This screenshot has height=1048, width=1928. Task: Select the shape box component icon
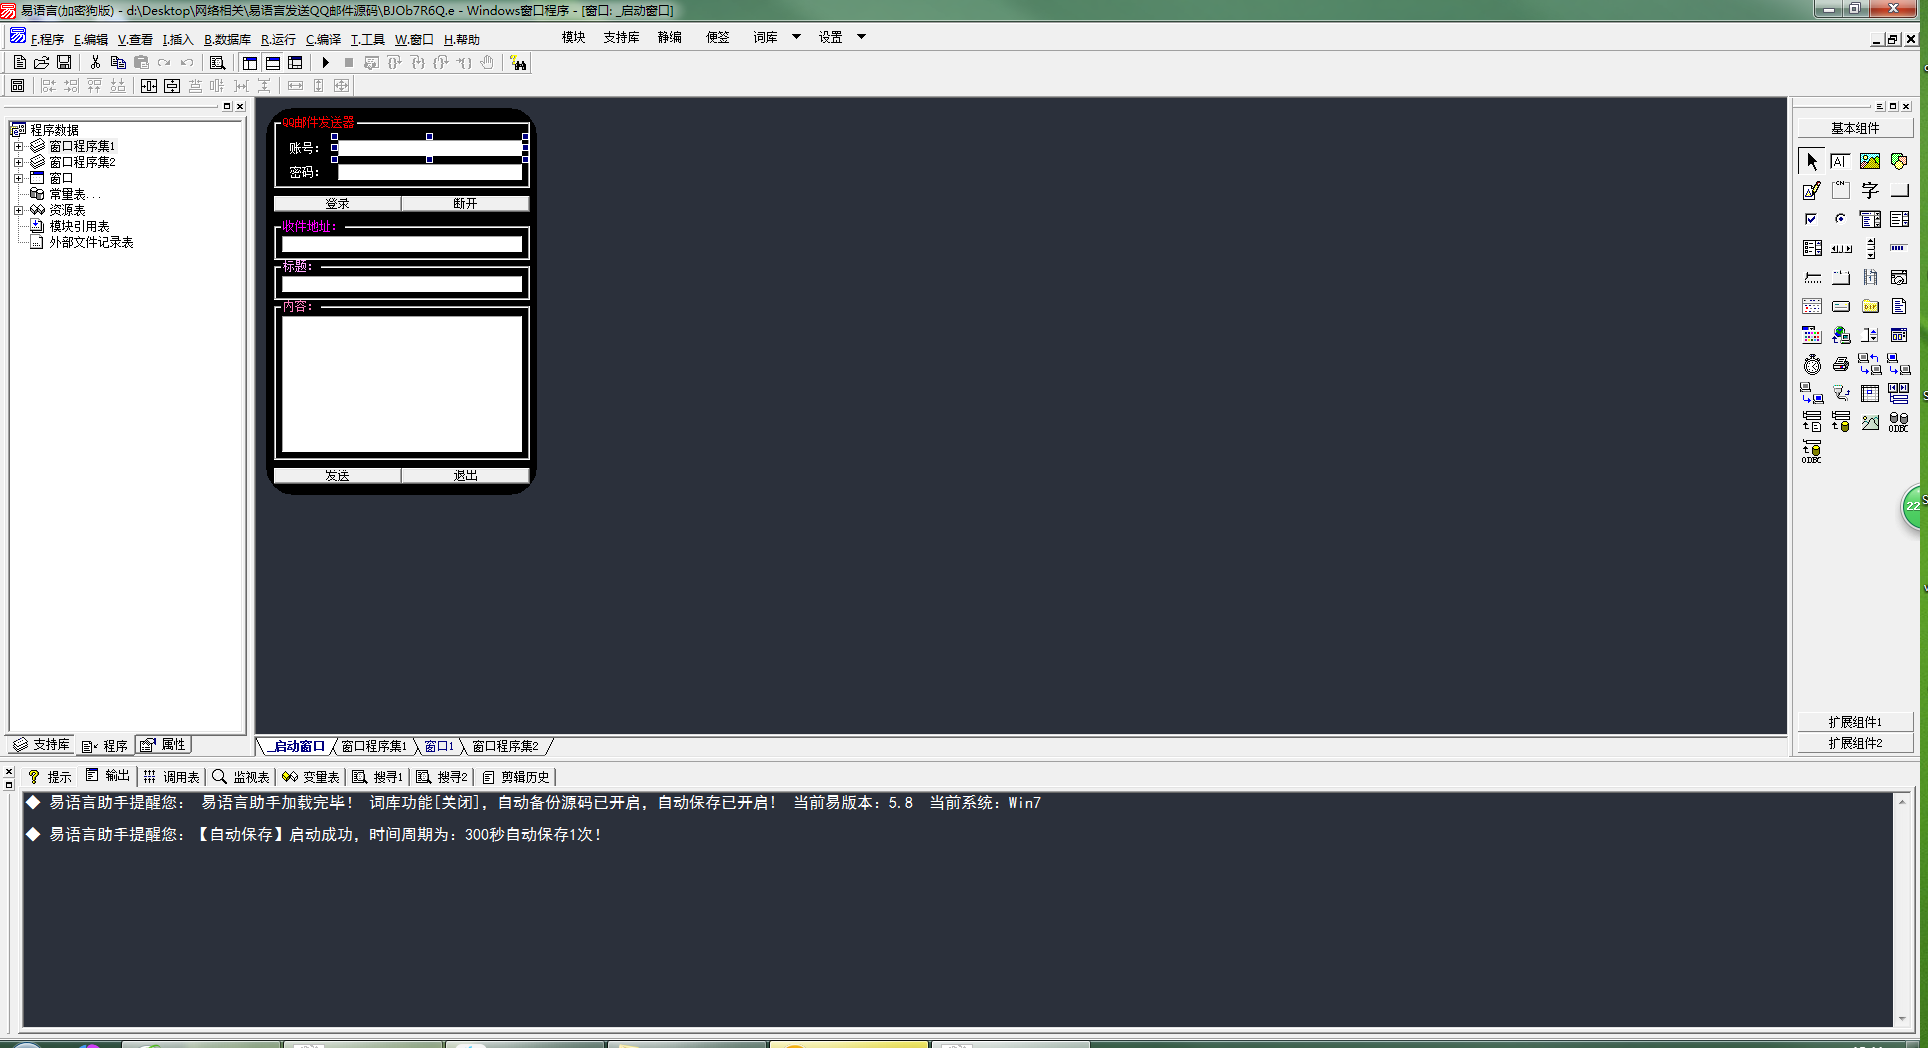[1898, 161]
